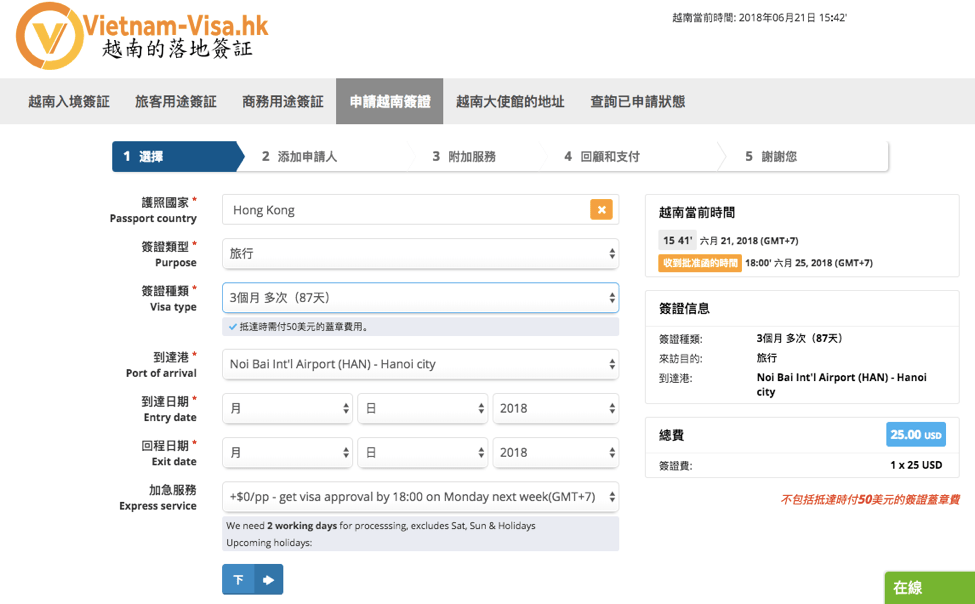The width and height of the screenshot is (975, 604).
Task: Open the 越南大使館的地址 link
Action: pos(510,102)
